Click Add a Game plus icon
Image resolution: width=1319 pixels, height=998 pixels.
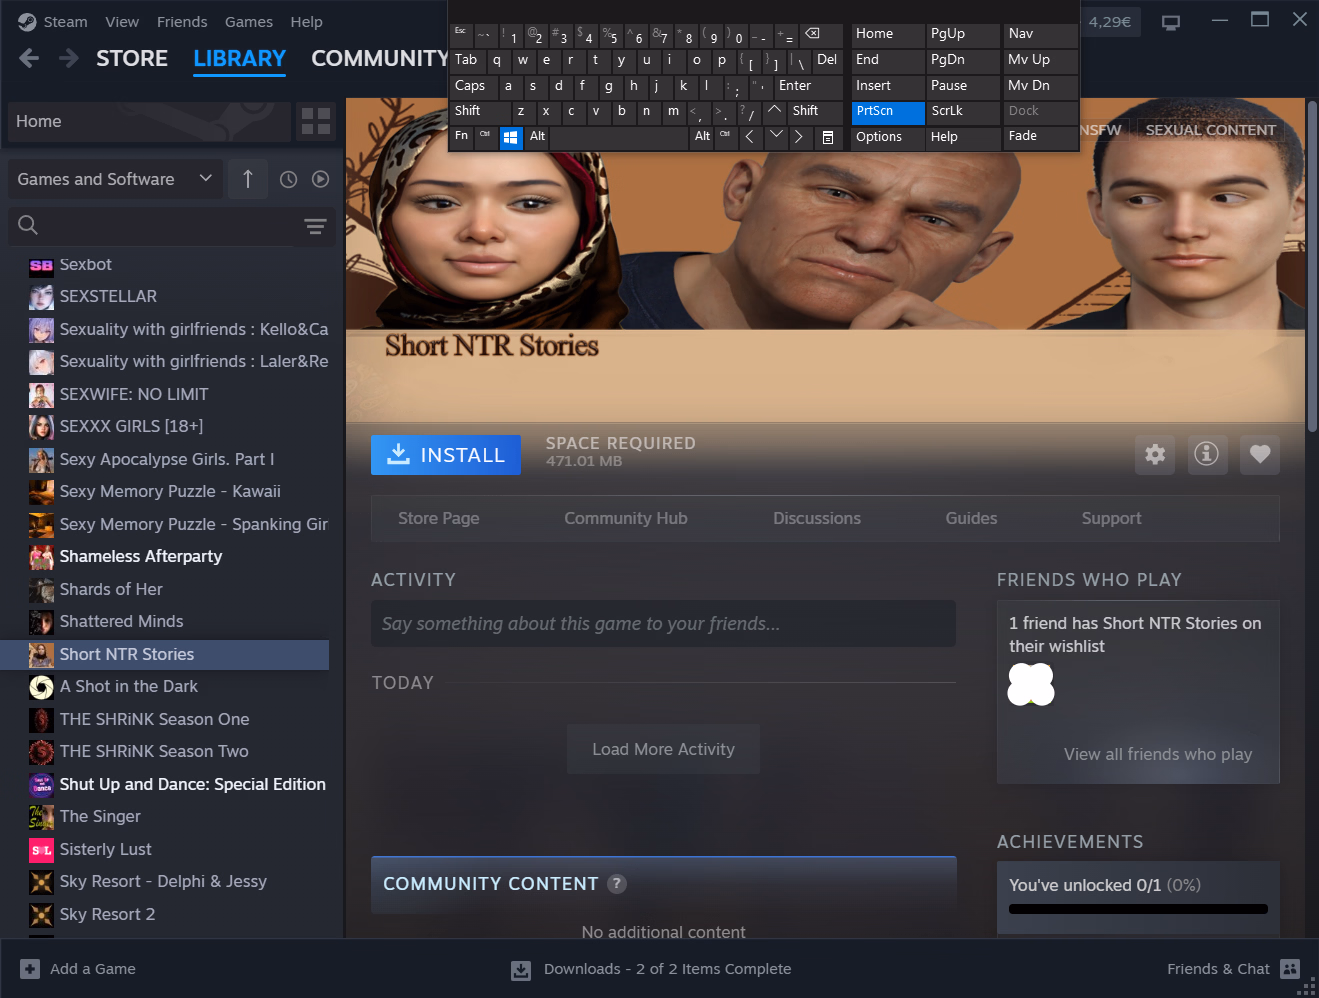click(x=30, y=969)
